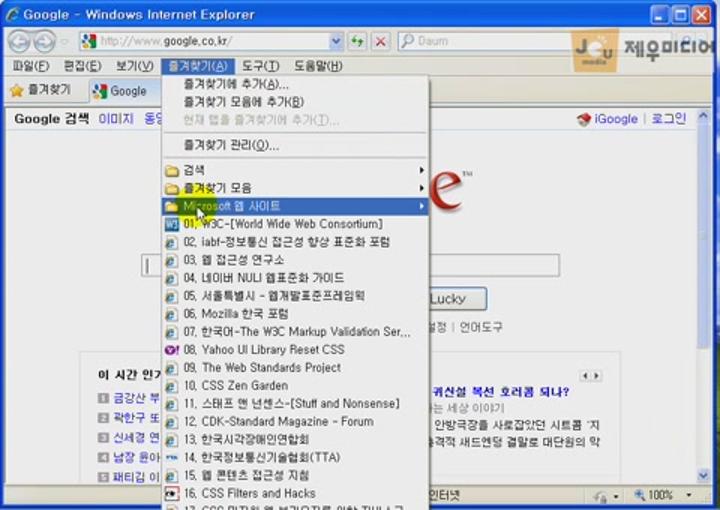Expand the 검색 folder submenu arrow

click(421, 170)
